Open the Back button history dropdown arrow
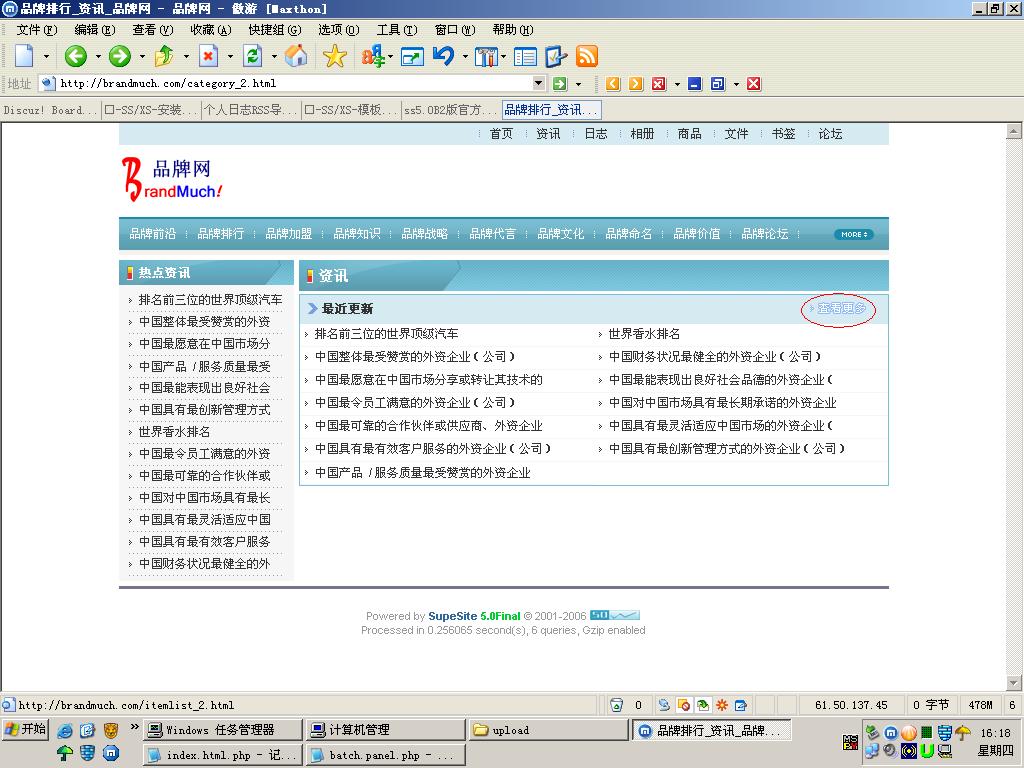This screenshot has width=1024, height=768. coord(98,57)
